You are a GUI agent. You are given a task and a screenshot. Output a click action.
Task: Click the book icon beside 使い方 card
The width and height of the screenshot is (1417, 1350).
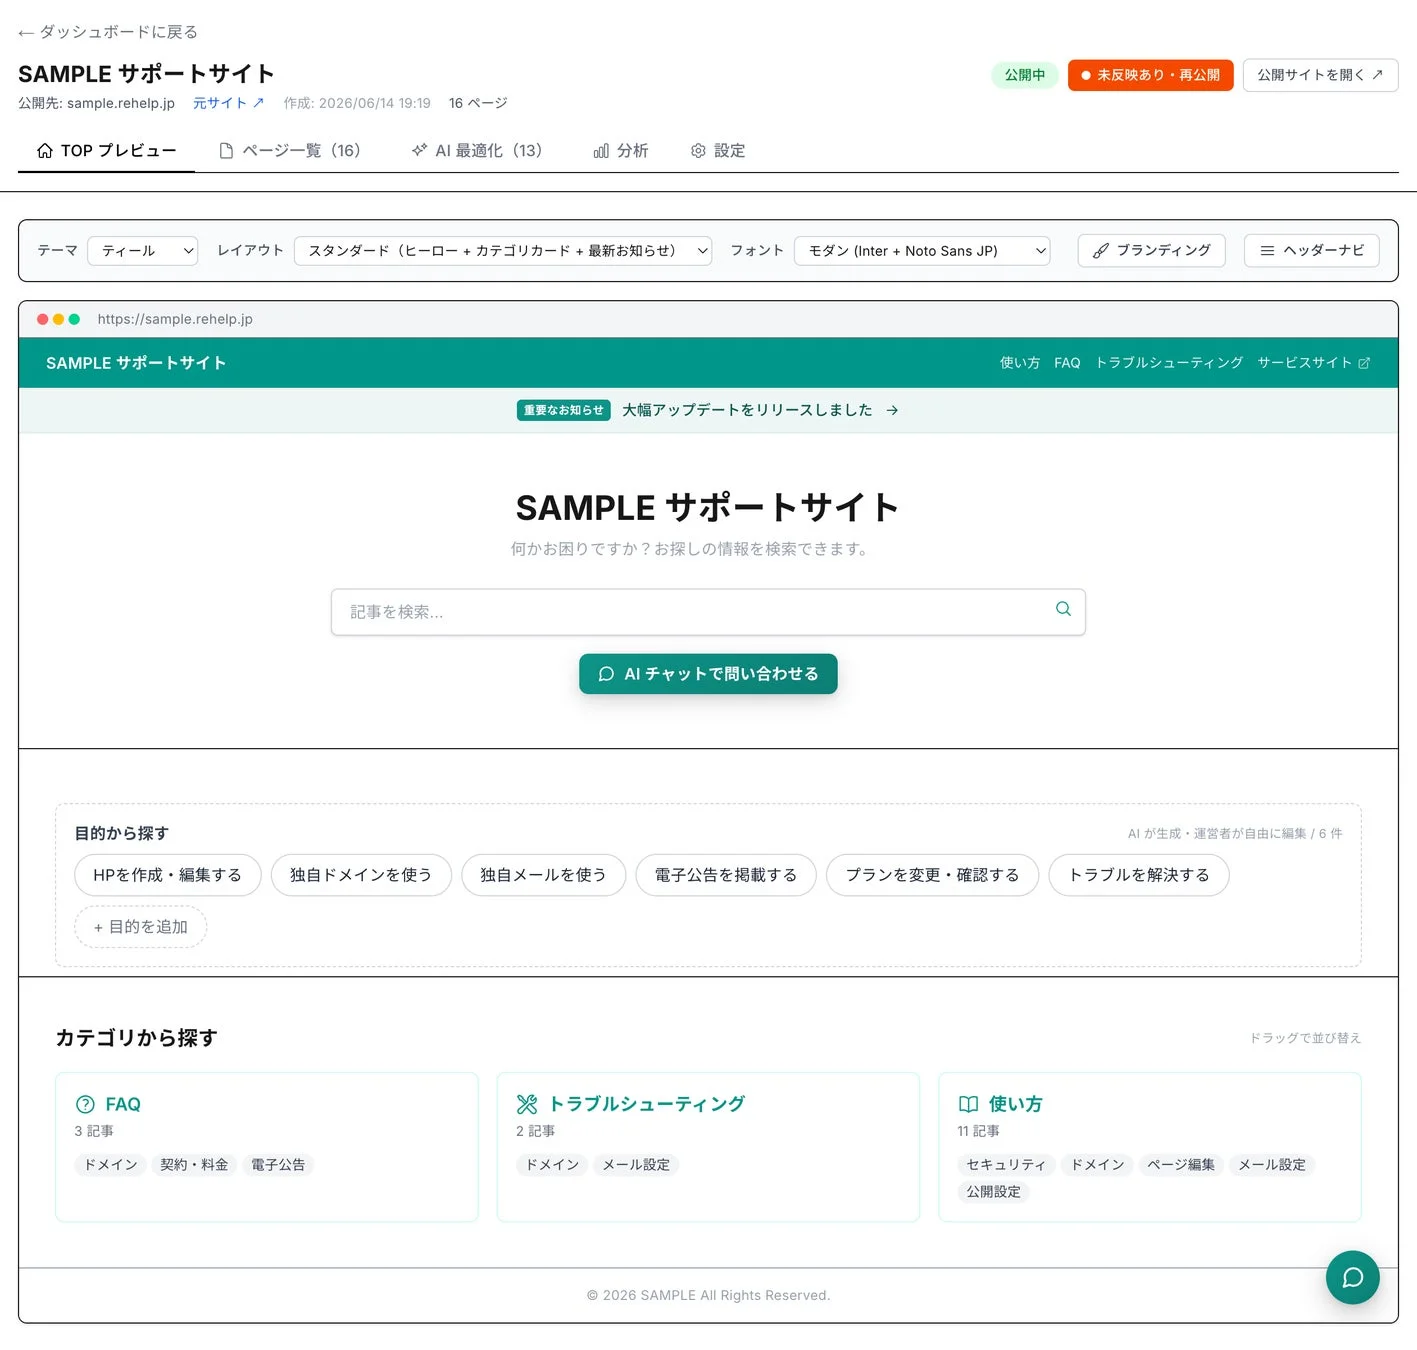tap(968, 1104)
